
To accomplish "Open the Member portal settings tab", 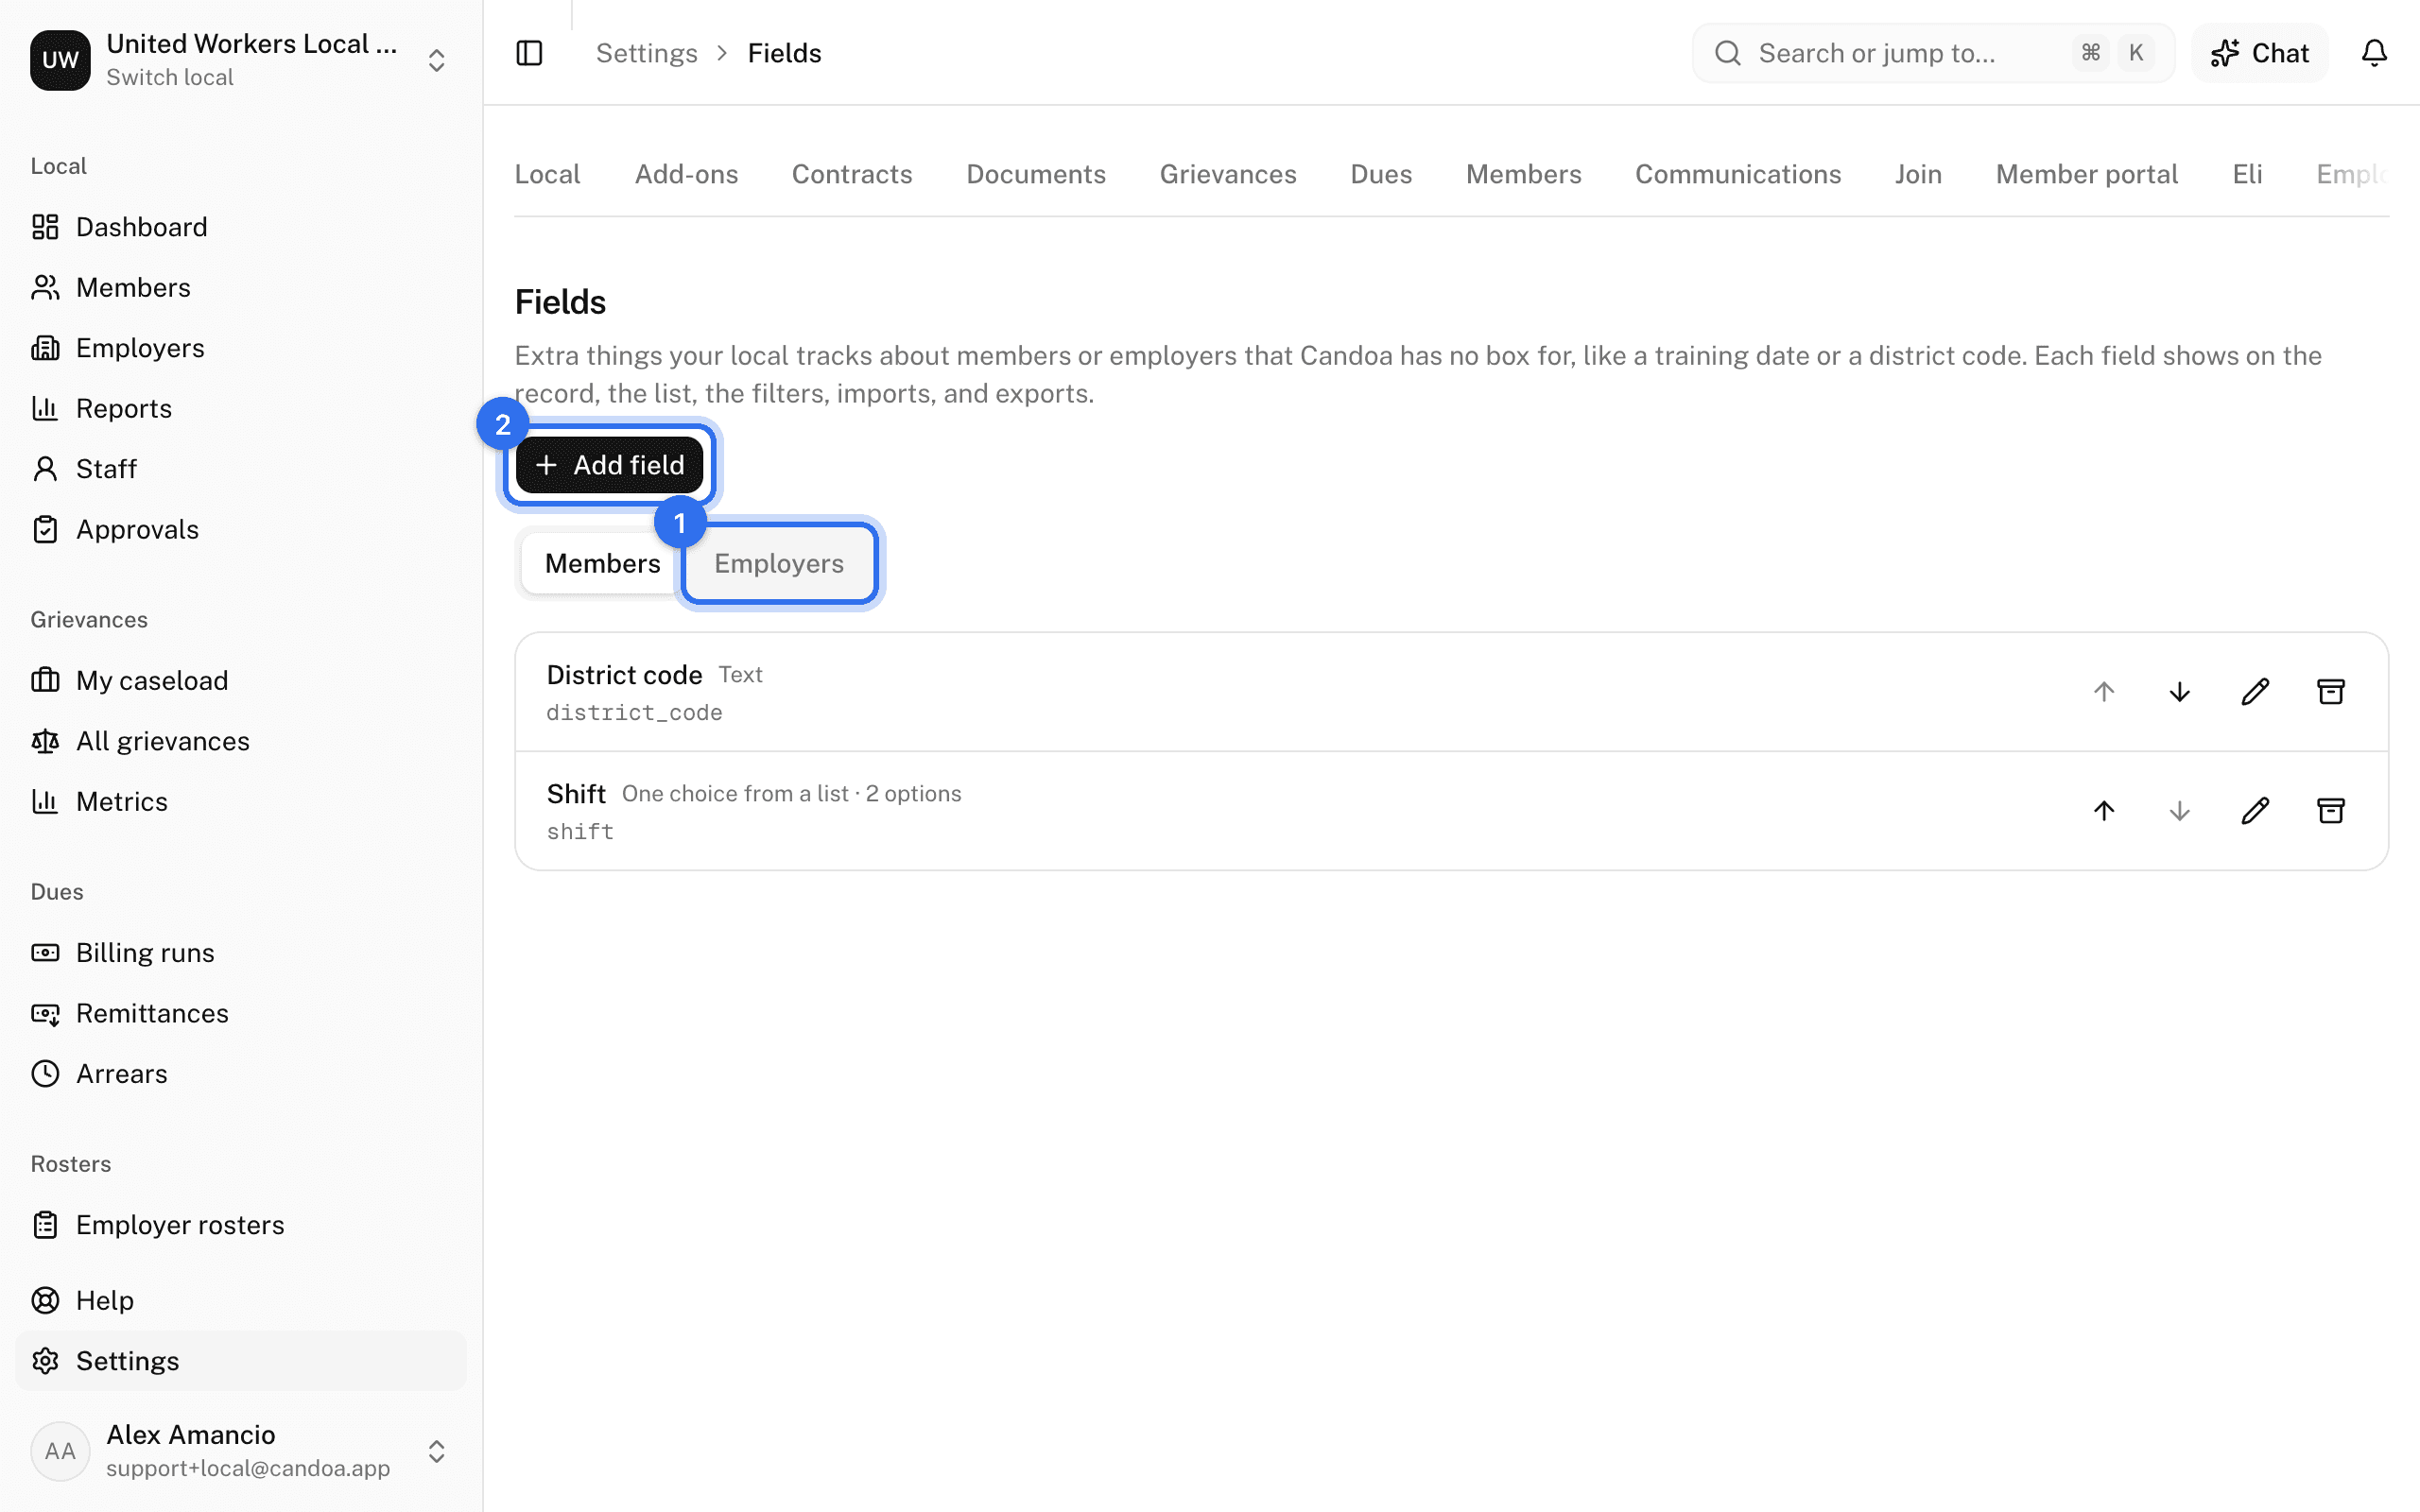I will click(x=2086, y=174).
